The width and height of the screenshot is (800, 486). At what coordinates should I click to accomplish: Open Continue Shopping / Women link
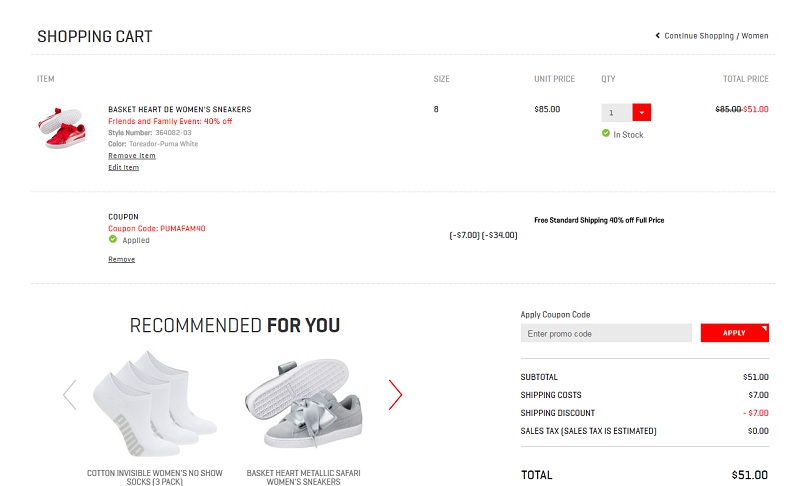click(716, 36)
